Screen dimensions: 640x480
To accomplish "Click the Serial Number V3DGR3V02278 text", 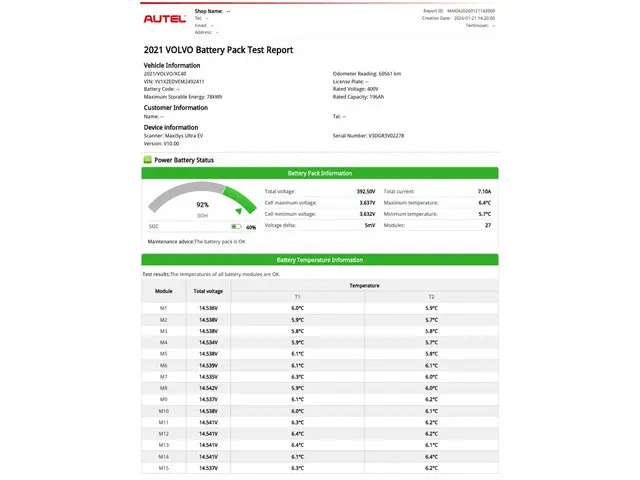I will point(368,135).
